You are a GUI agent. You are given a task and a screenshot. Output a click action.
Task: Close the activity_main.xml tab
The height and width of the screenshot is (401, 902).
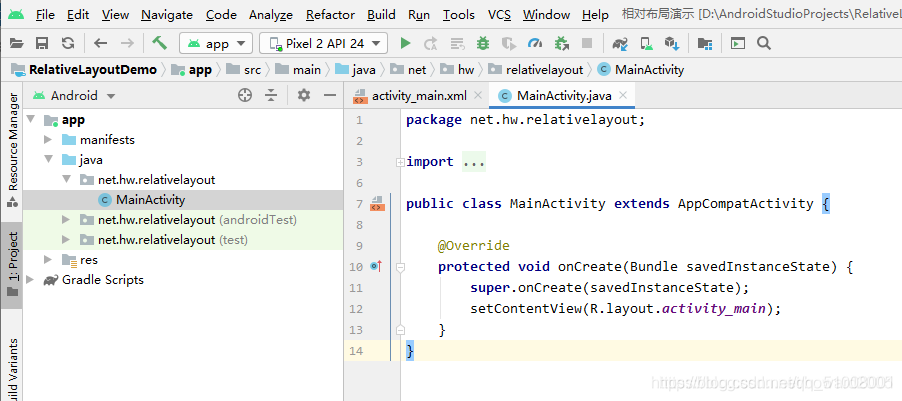coord(478,96)
